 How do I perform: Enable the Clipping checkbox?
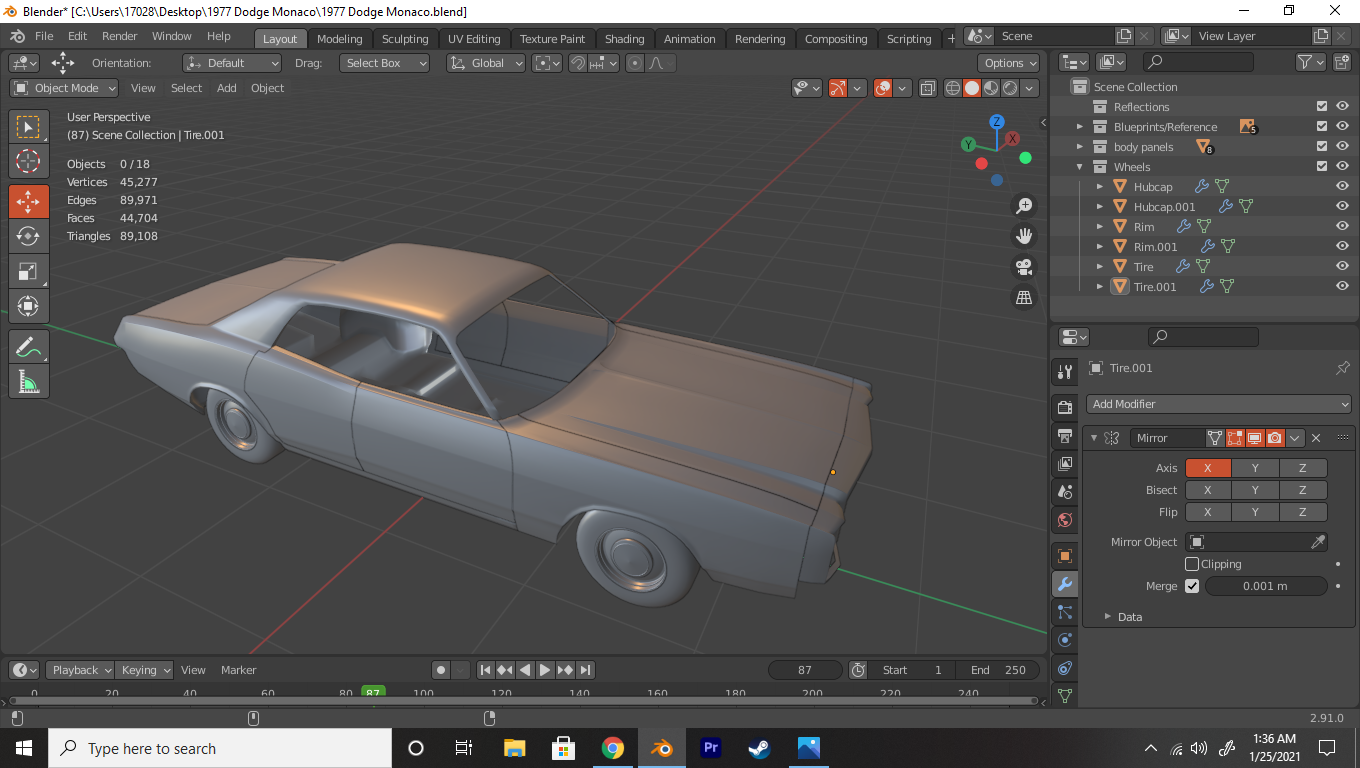(1192, 564)
